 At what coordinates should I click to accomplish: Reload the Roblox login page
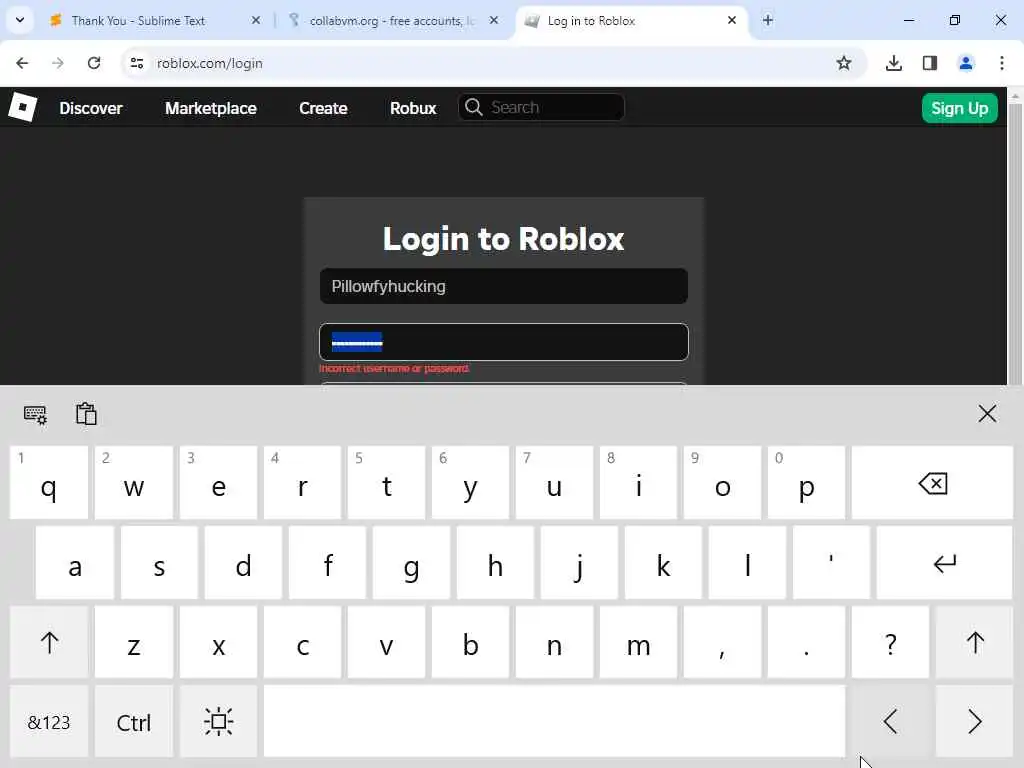pyautogui.click(x=94, y=63)
